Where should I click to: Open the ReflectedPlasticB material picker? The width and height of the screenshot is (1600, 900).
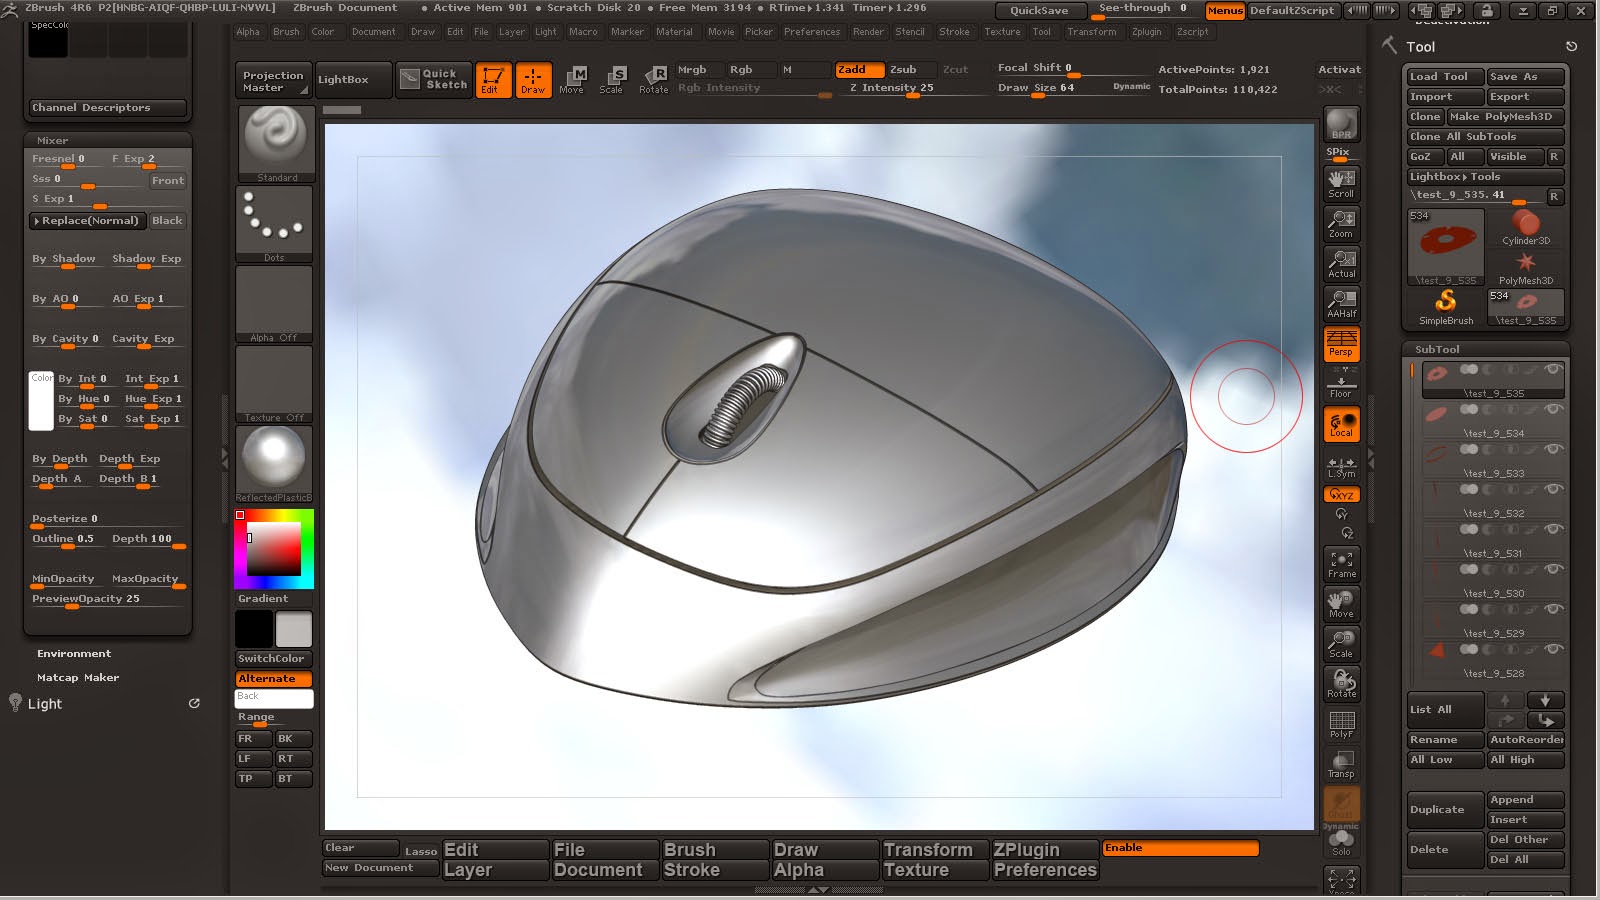273,460
